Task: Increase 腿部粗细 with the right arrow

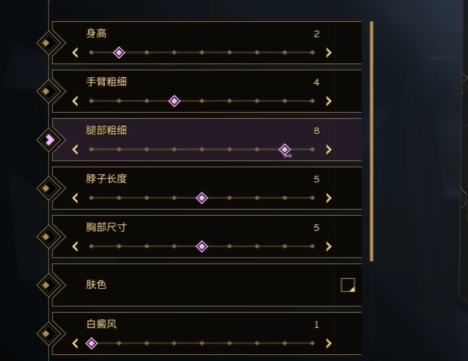Action: click(x=329, y=149)
